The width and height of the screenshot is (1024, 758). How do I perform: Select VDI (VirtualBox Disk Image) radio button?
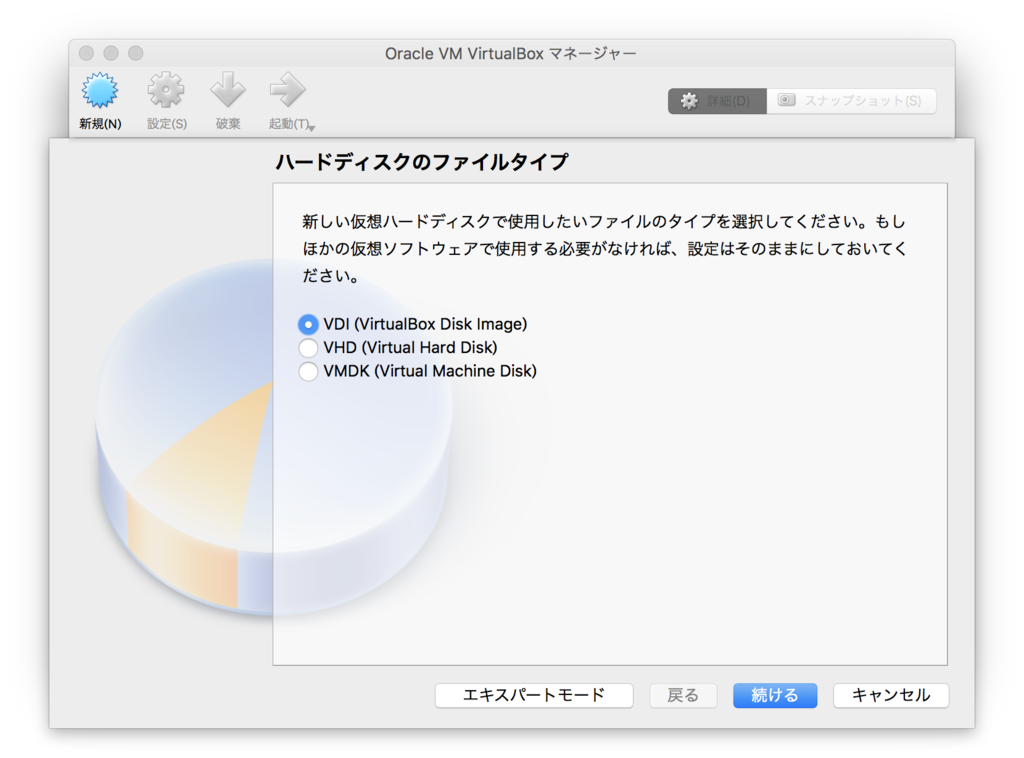point(308,324)
